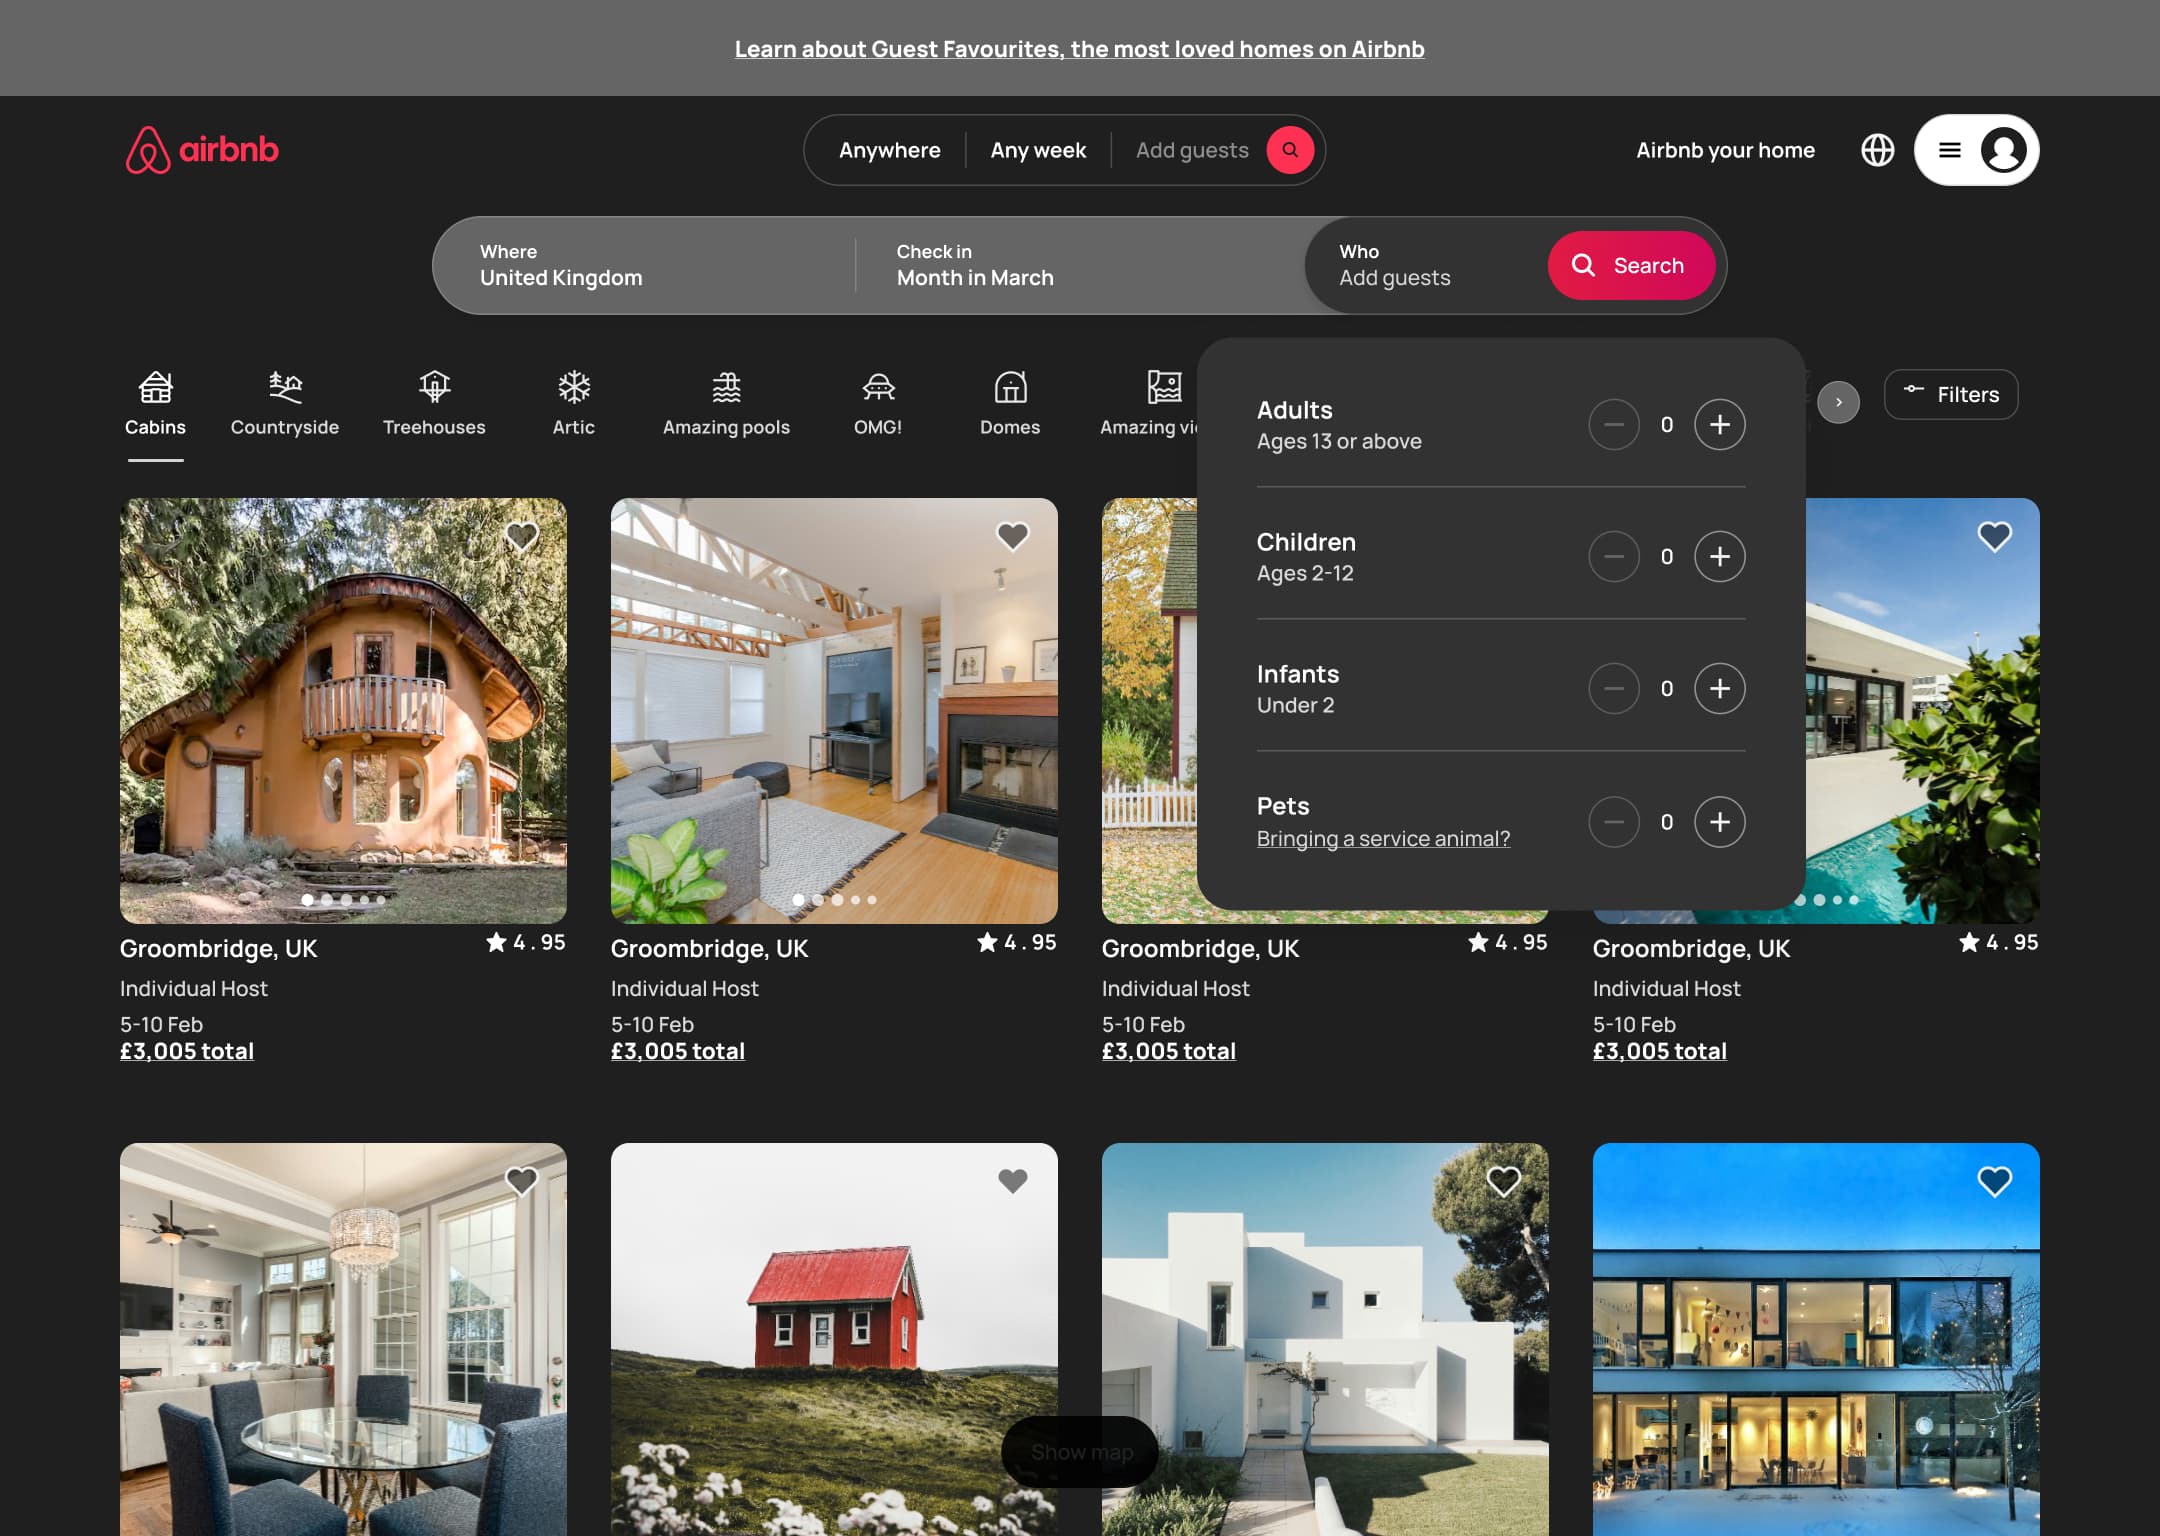Image resolution: width=2160 pixels, height=1536 pixels.
Task: Open the Filters button
Action: tap(1951, 394)
